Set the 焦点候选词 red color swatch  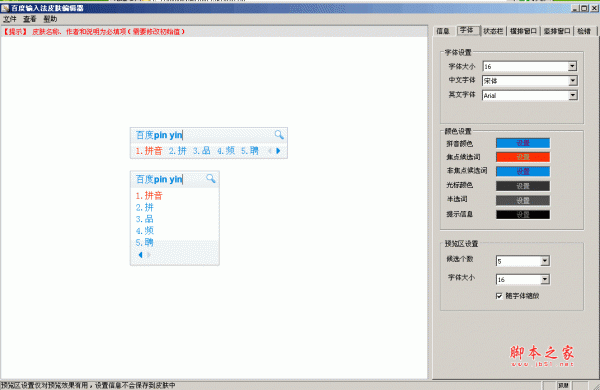(x=523, y=157)
